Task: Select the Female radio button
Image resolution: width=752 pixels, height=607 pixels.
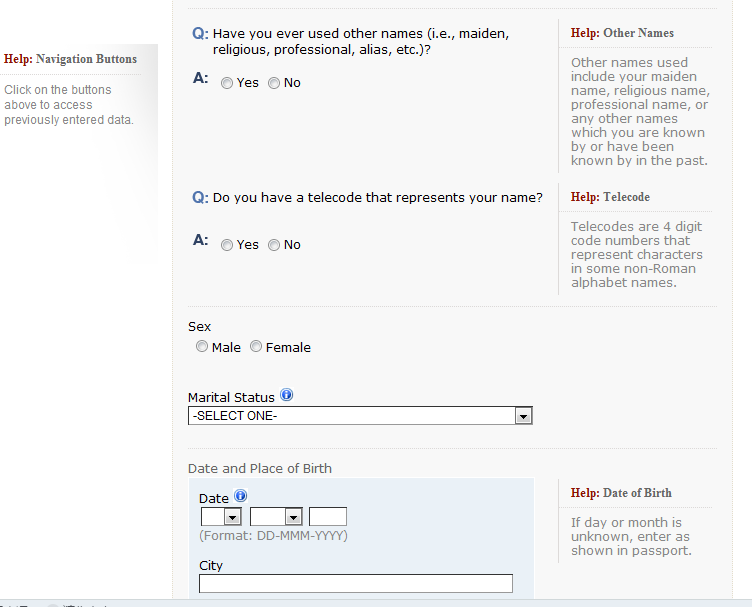Action: pyautogui.click(x=256, y=347)
